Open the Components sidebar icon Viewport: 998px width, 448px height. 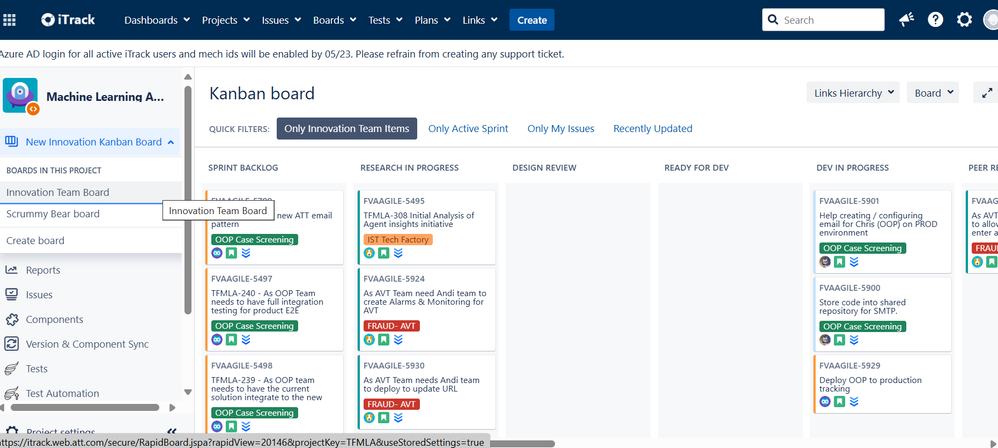(11, 319)
